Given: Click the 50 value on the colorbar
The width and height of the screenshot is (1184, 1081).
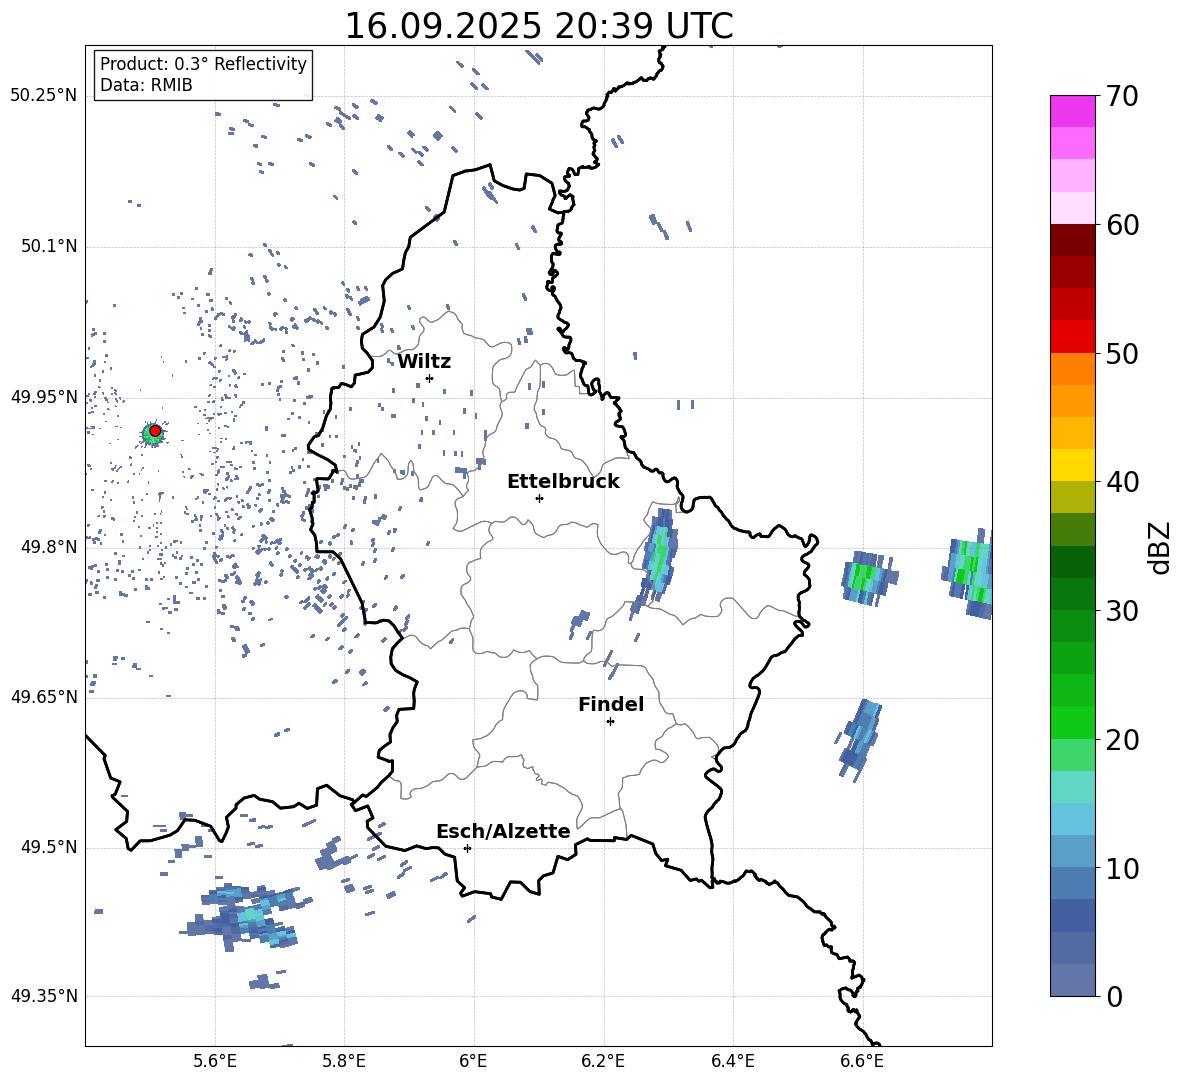Looking at the screenshot, I should pos(1122,354).
